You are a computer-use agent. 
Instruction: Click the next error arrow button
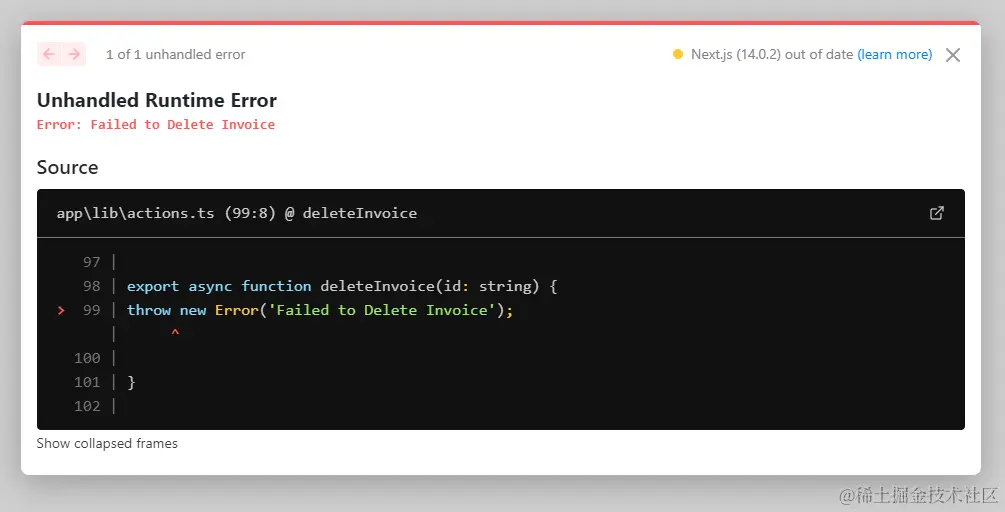[x=74, y=54]
